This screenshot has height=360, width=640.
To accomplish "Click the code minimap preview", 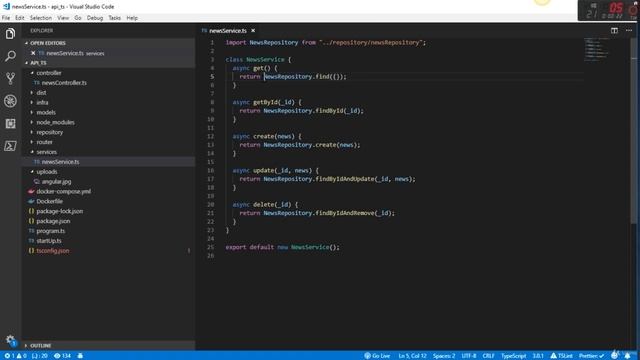I will click(596, 49).
